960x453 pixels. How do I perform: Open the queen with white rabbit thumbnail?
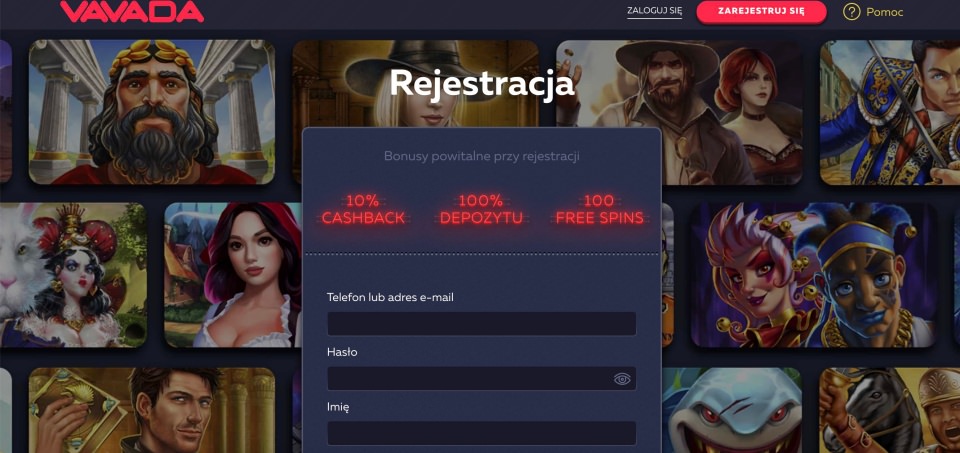tap(73, 275)
